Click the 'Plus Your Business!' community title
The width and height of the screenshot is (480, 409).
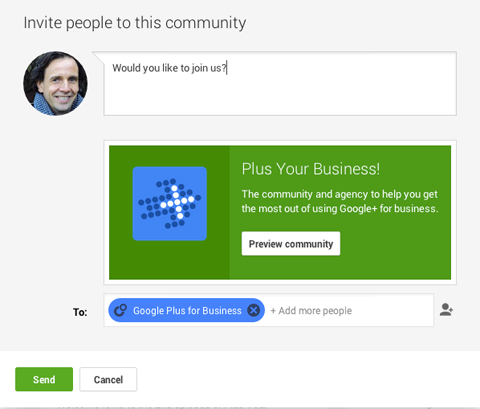[311, 169]
